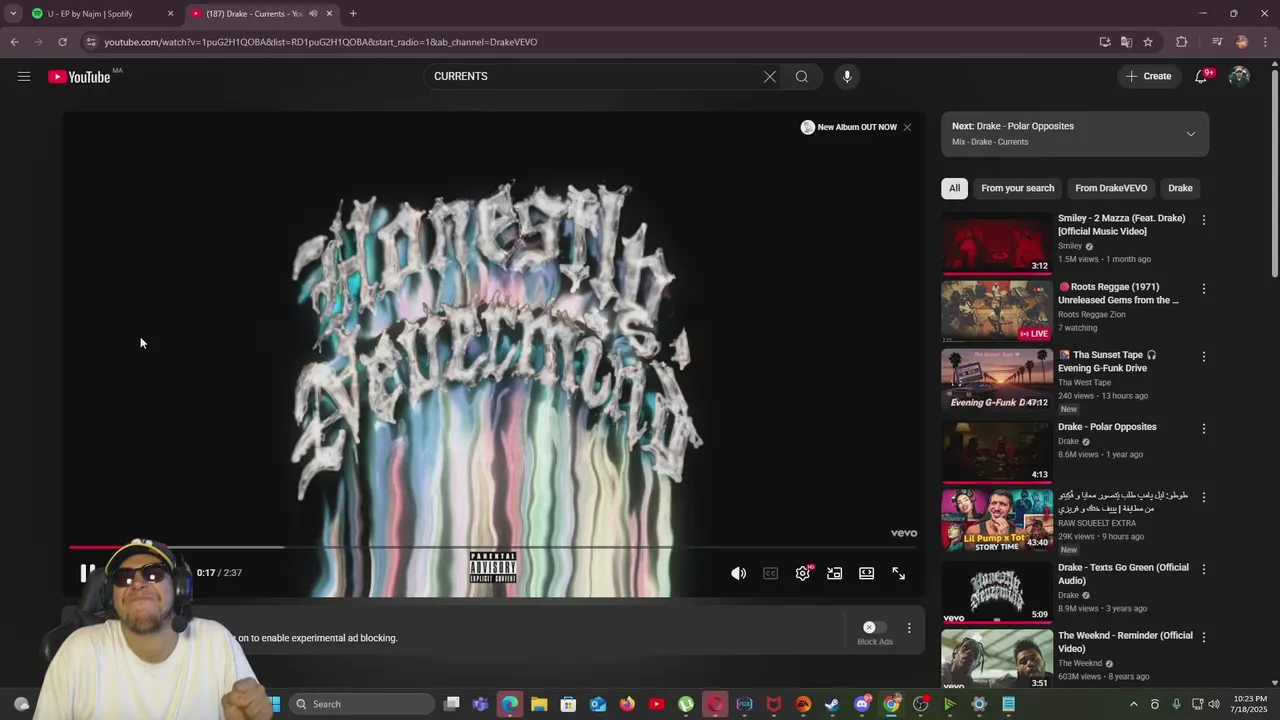
Task: Open the browser profile avatar in toolbar
Action: (1242, 42)
